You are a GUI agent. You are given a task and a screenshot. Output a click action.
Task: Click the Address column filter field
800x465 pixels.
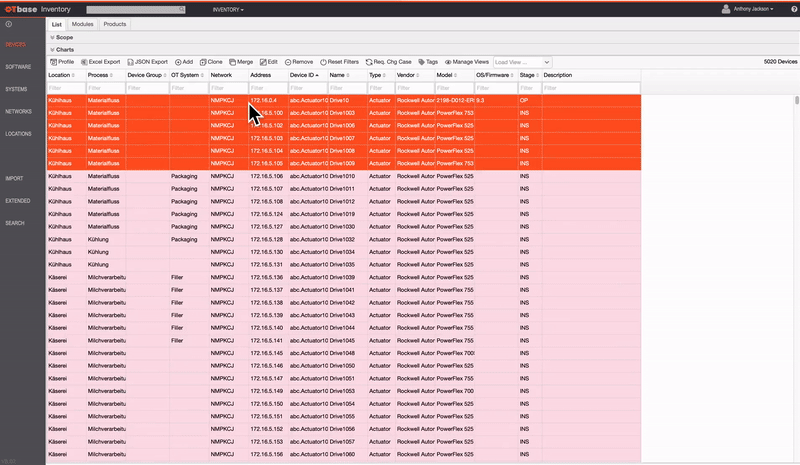pyautogui.click(x=268, y=88)
